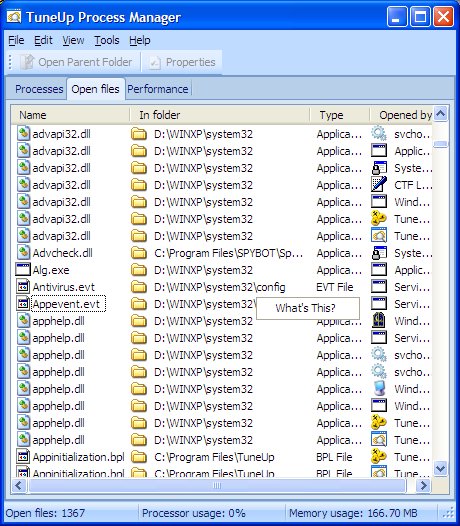The width and height of the screenshot is (460, 526).
Task: Click the horizontal scrollbar right arrow
Action: click(x=423, y=485)
